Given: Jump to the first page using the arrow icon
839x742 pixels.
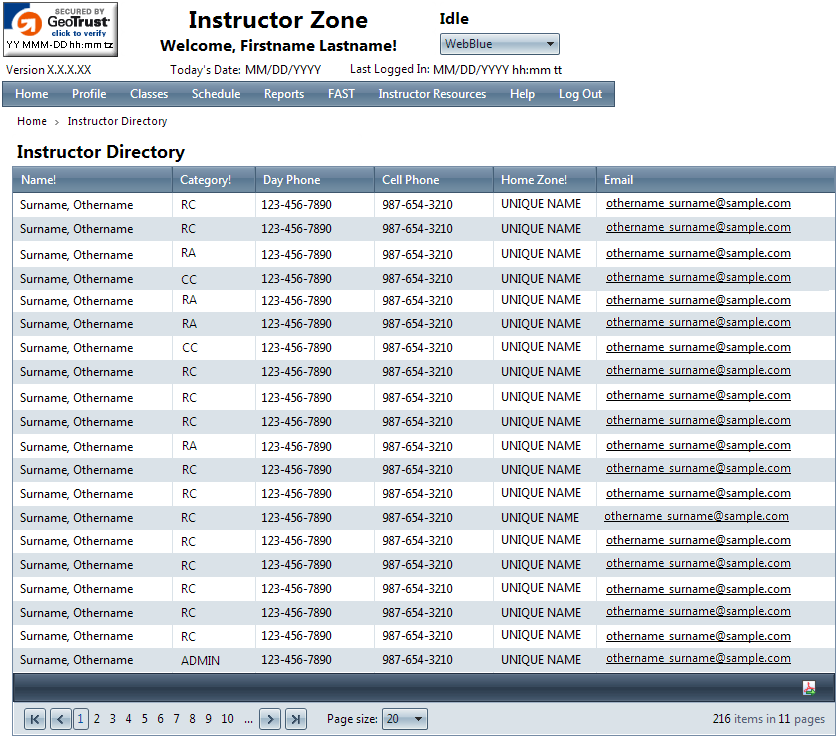Looking at the screenshot, I should pos(34,718).
